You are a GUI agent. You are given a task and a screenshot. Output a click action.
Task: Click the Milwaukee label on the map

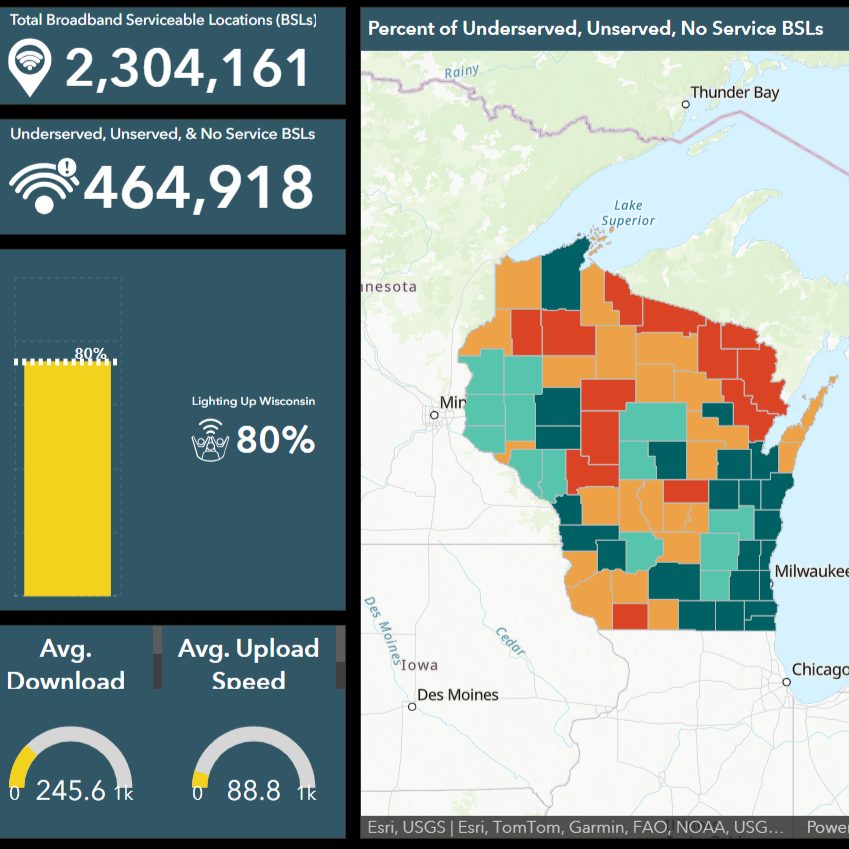pos(812,572)
